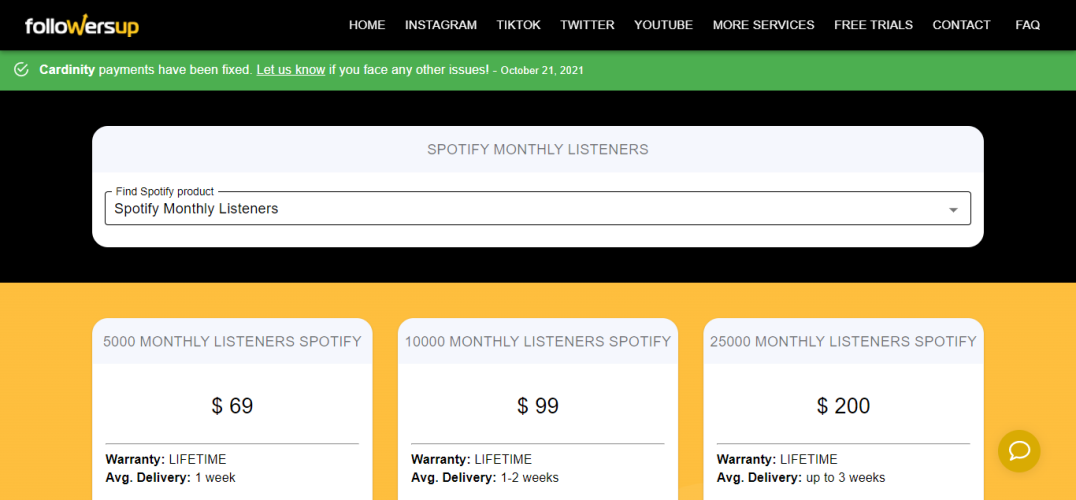
Task: Click the 'Cardinity' bold text in banner
Action: [67, 69]
